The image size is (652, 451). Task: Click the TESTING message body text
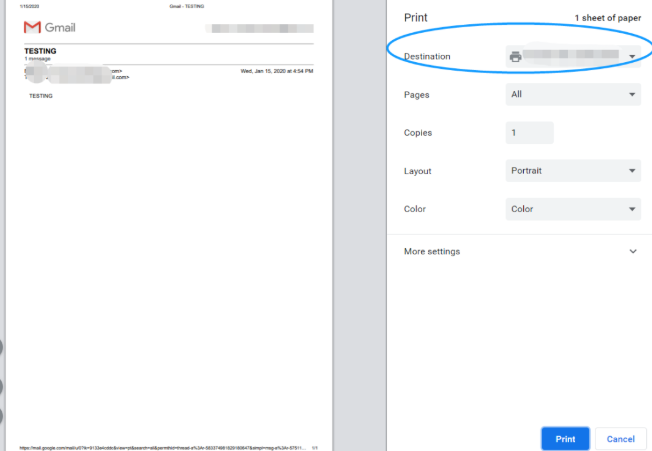coord(41,96)
